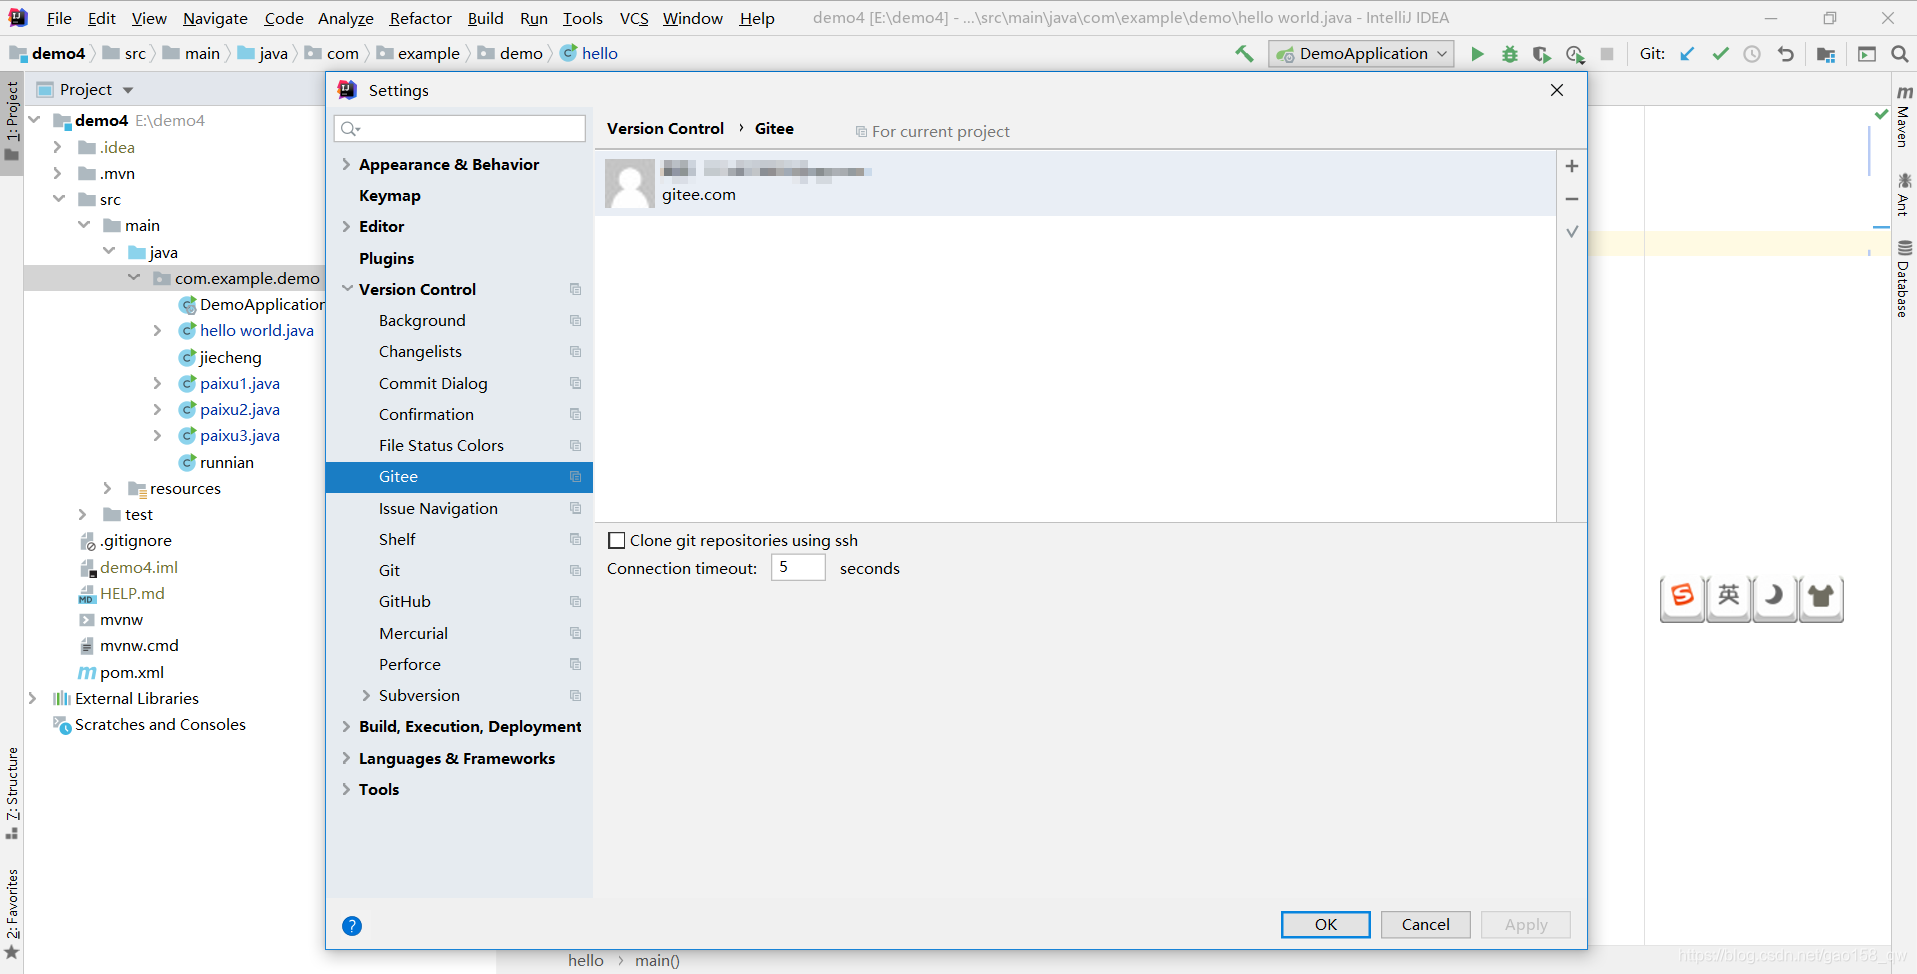
Task: Expand External Libraries in project tree
Action: click(32, 698)
